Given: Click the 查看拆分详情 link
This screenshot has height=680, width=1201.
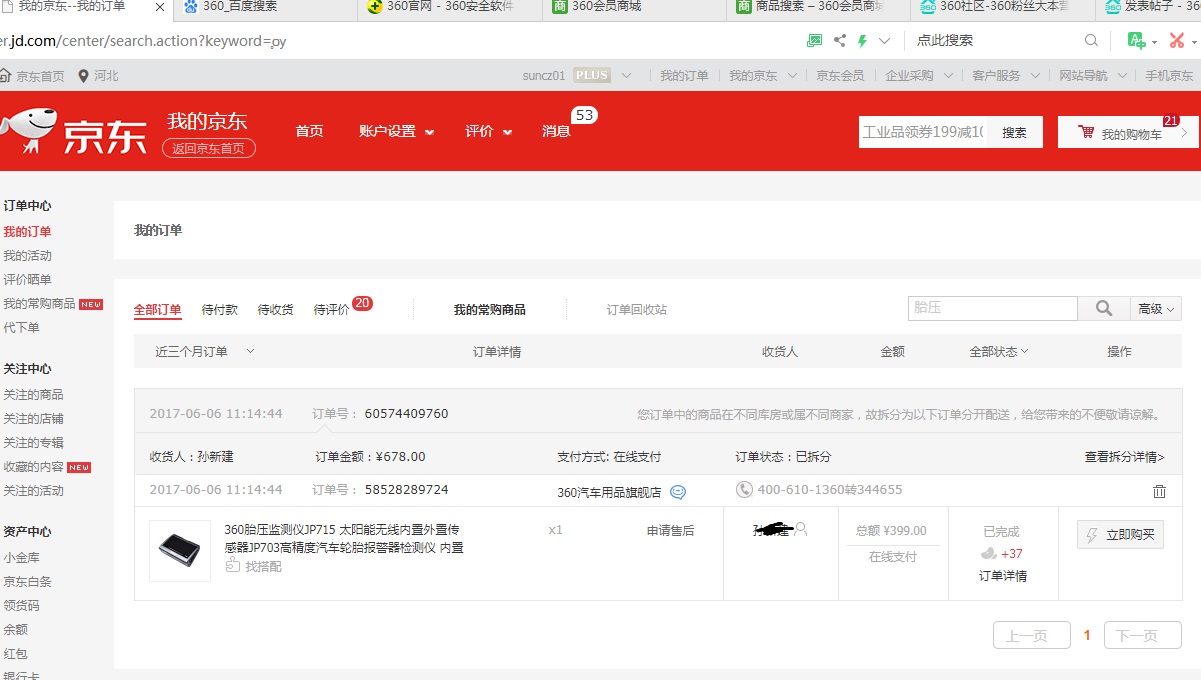Looking at the screenshot, I should 1125,456.
